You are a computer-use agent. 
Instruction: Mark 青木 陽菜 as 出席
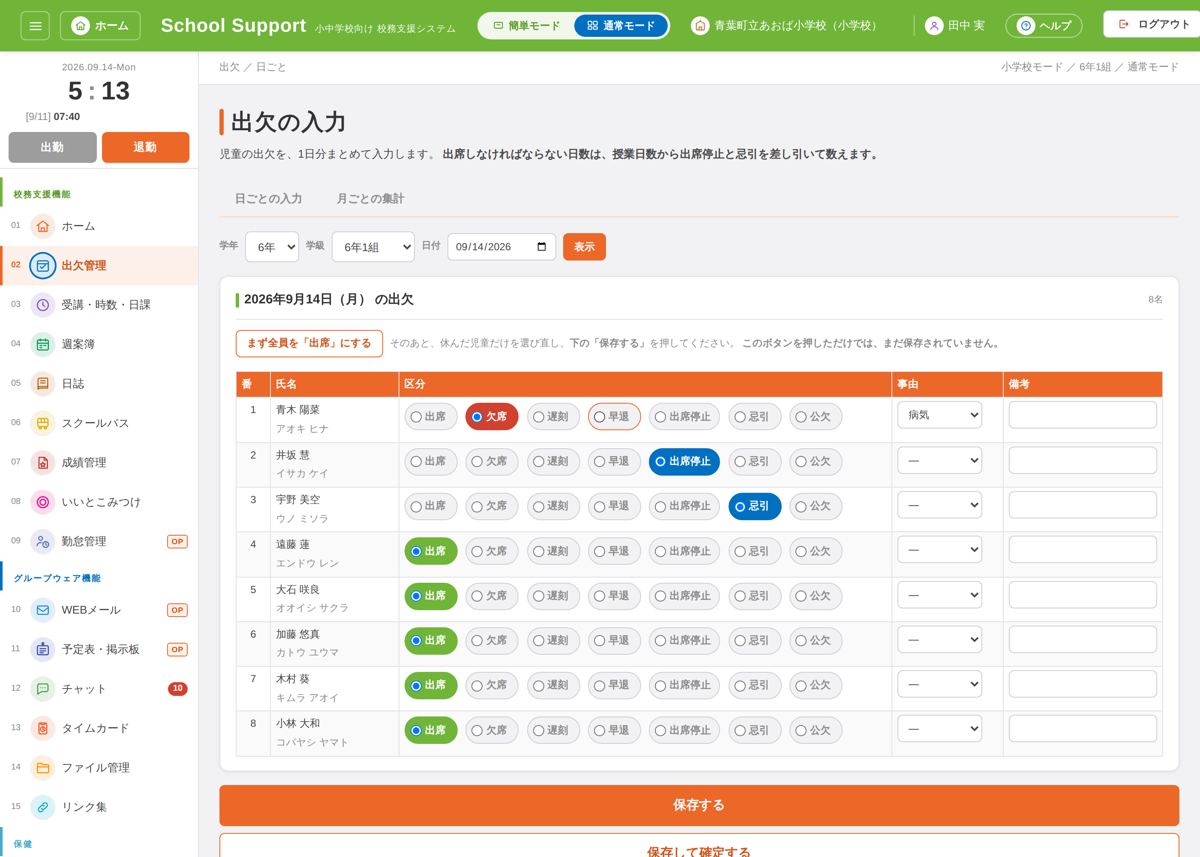coord(431,417)
